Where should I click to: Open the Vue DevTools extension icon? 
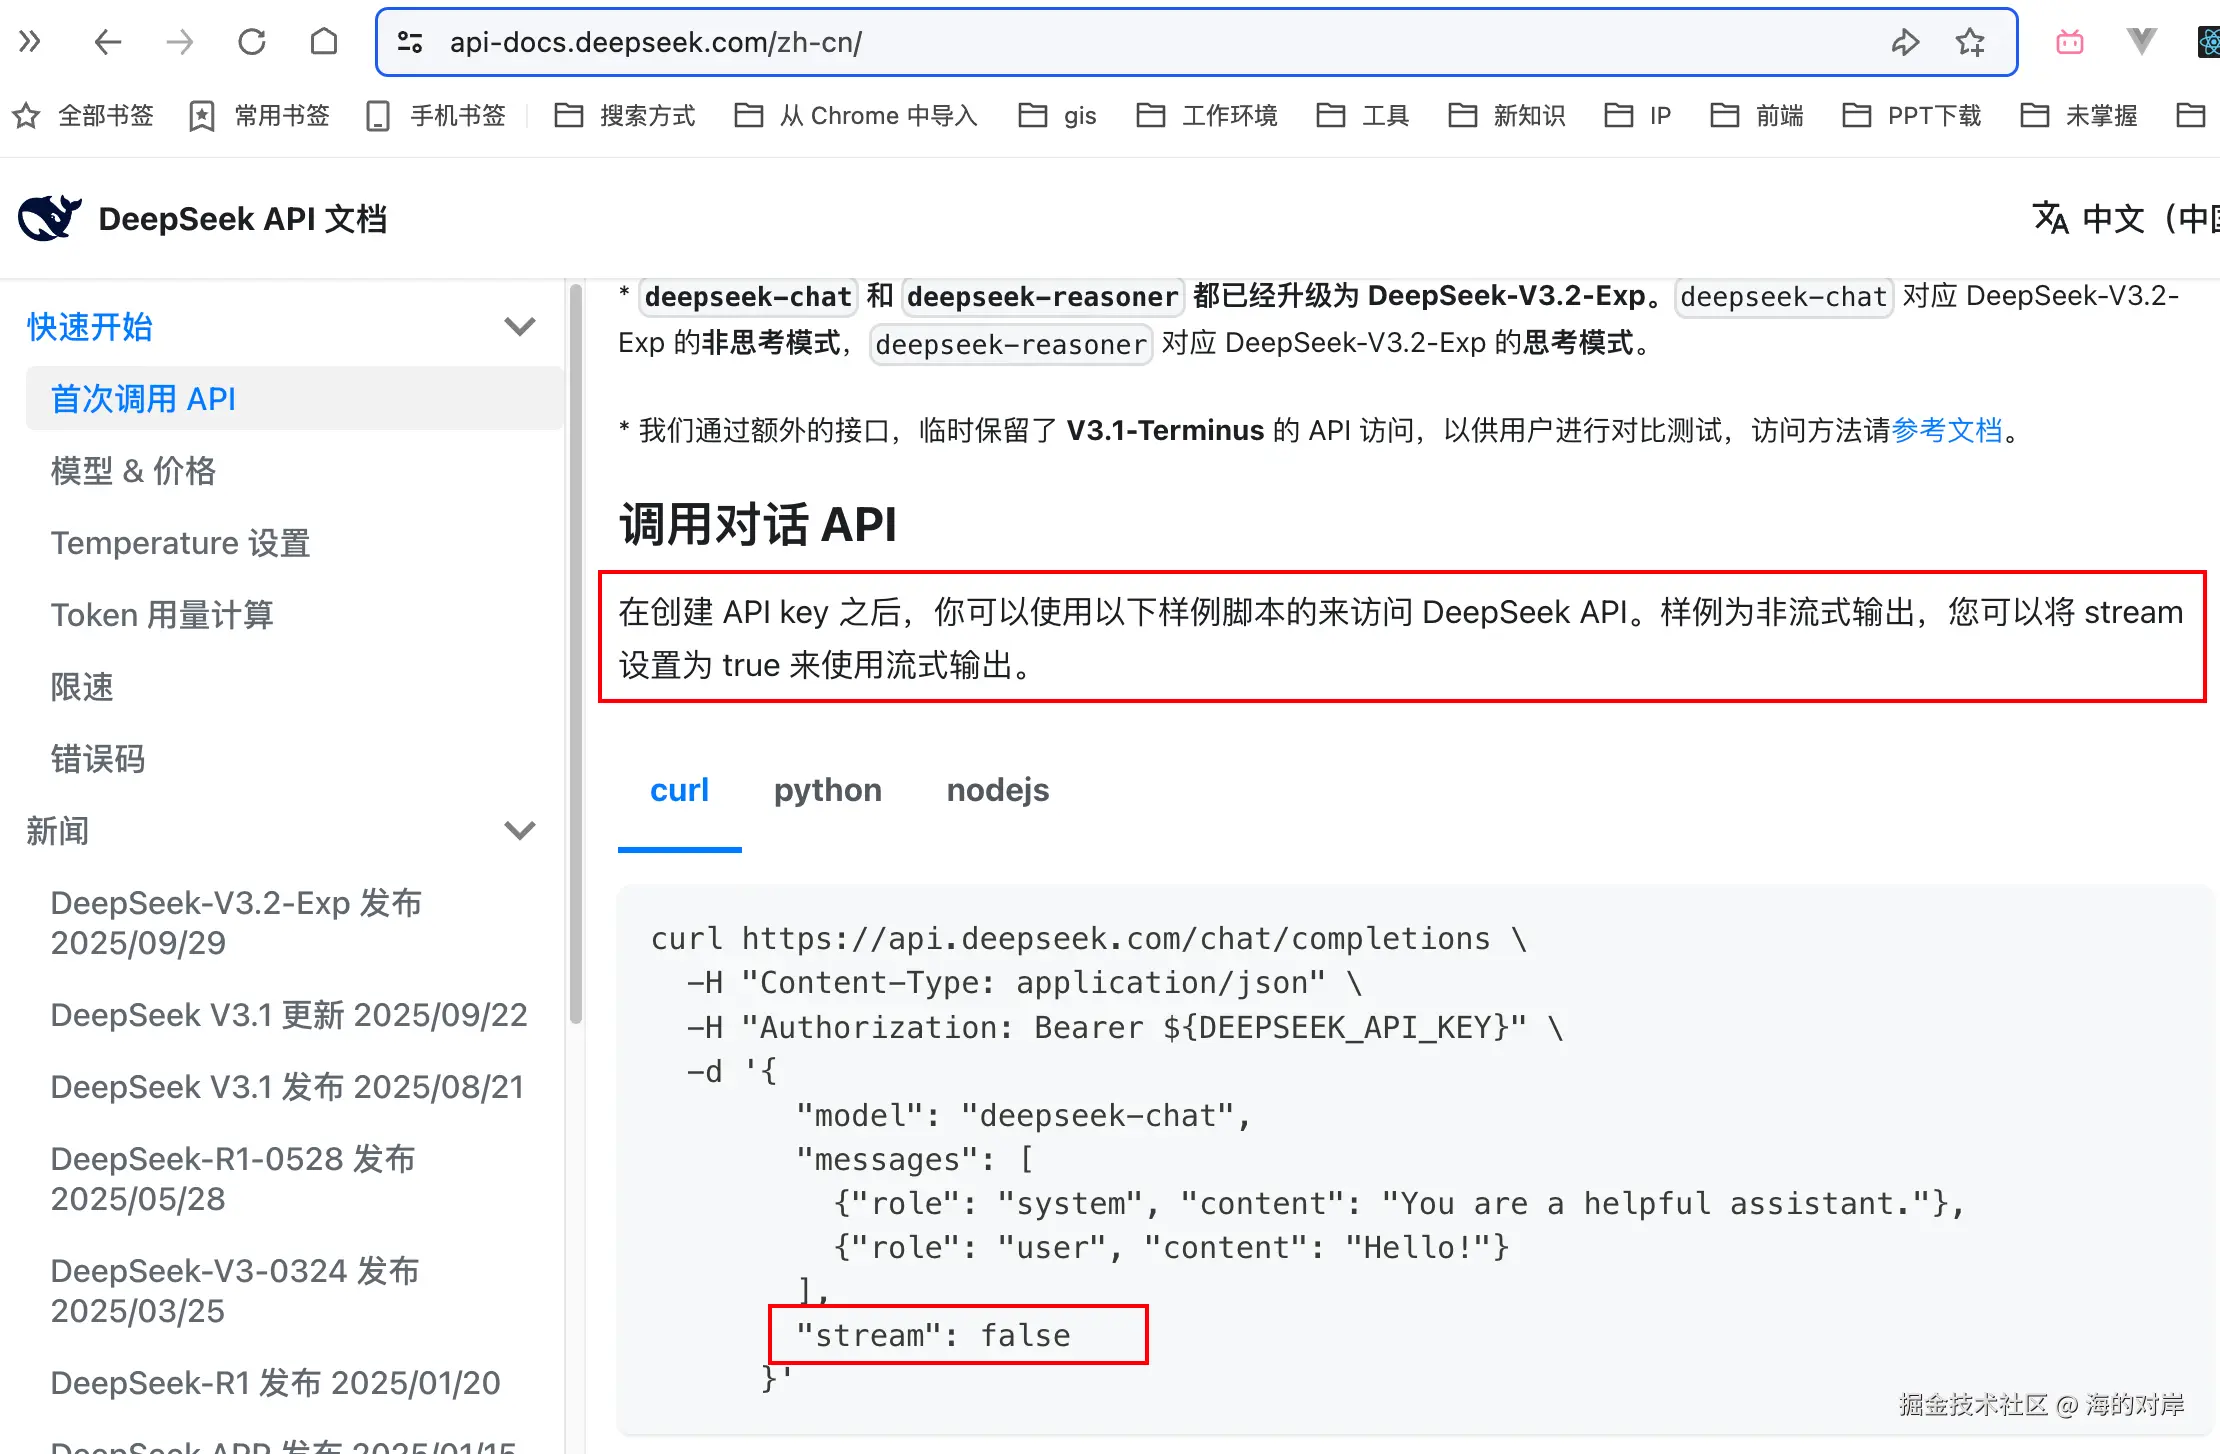click(2141, 42)
